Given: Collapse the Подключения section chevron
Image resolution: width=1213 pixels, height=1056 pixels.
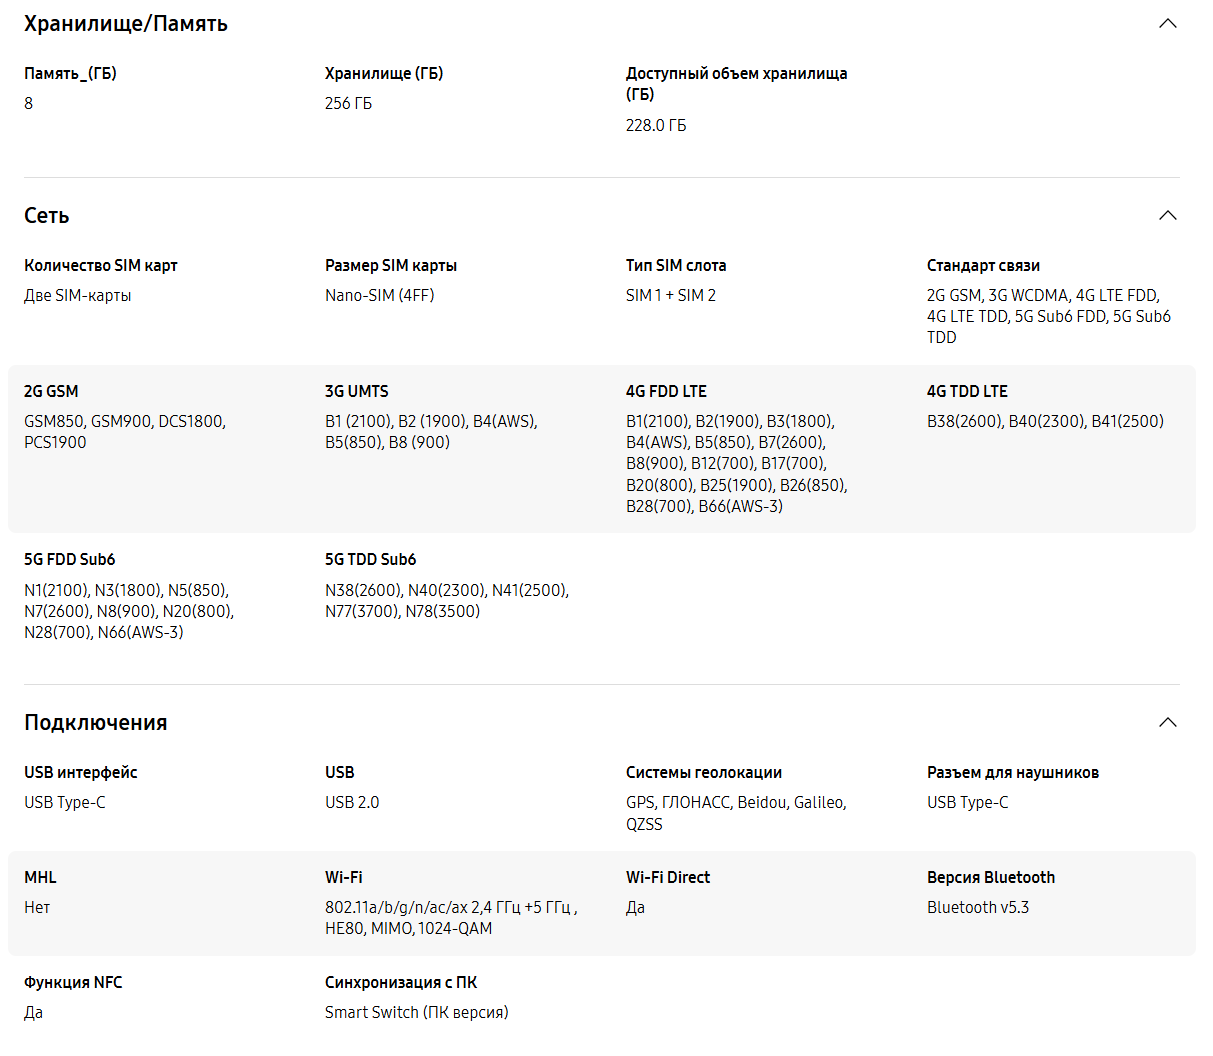Looking at the screenshot, I should (1167, 723).
